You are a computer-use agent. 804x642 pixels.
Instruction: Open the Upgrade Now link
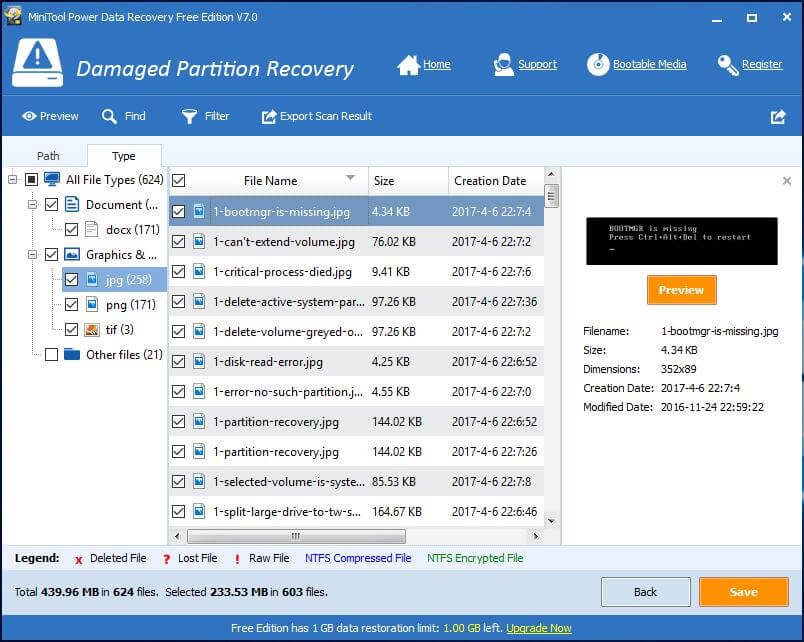(x=539, y=628)
